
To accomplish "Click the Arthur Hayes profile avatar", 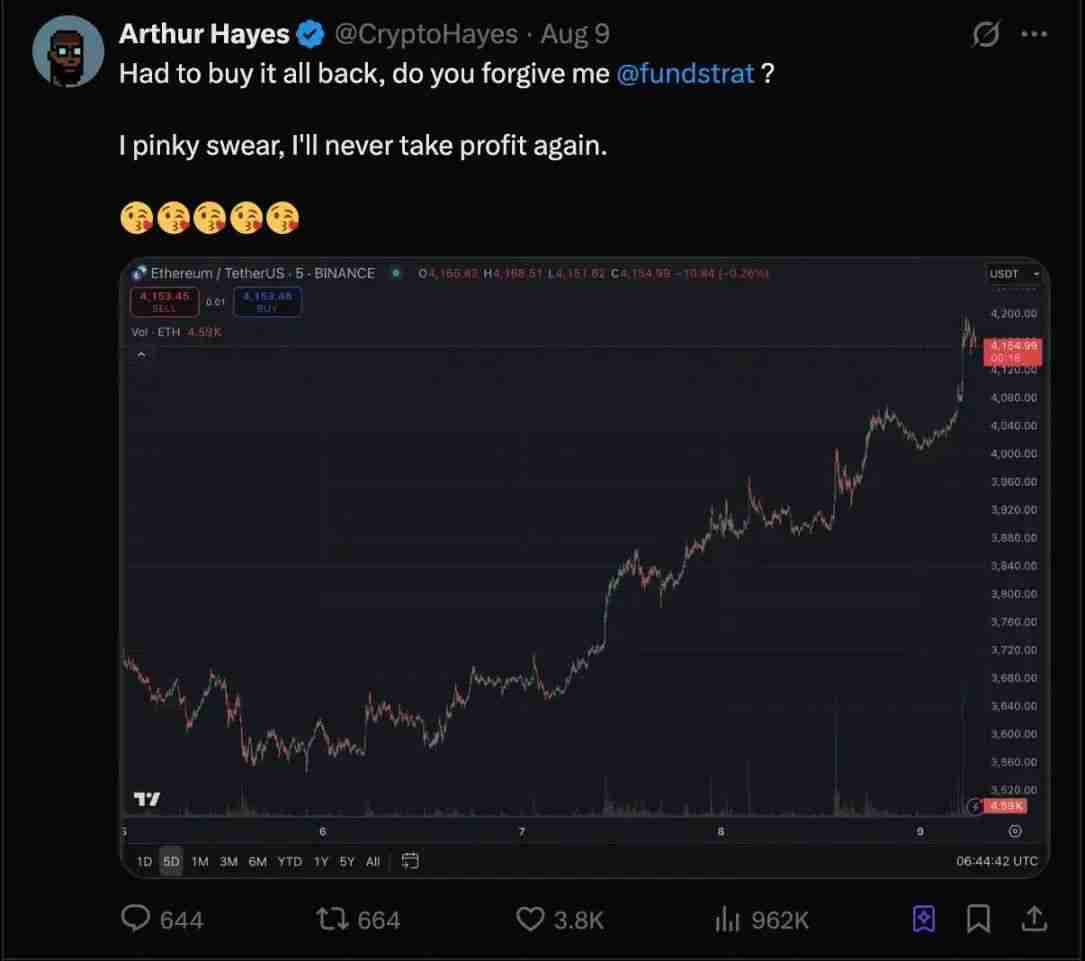I will pos(69,50).
